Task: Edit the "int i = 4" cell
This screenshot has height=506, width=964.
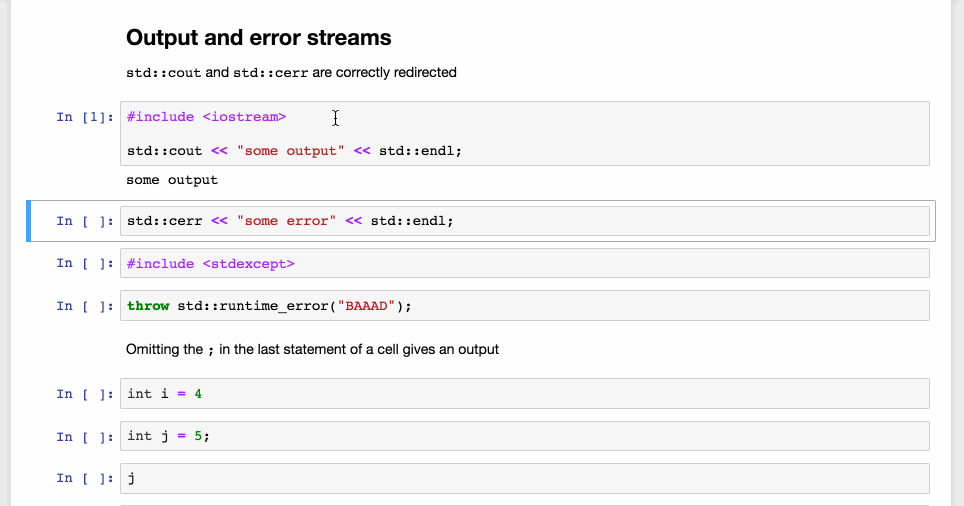Action: tap(524, 394)
